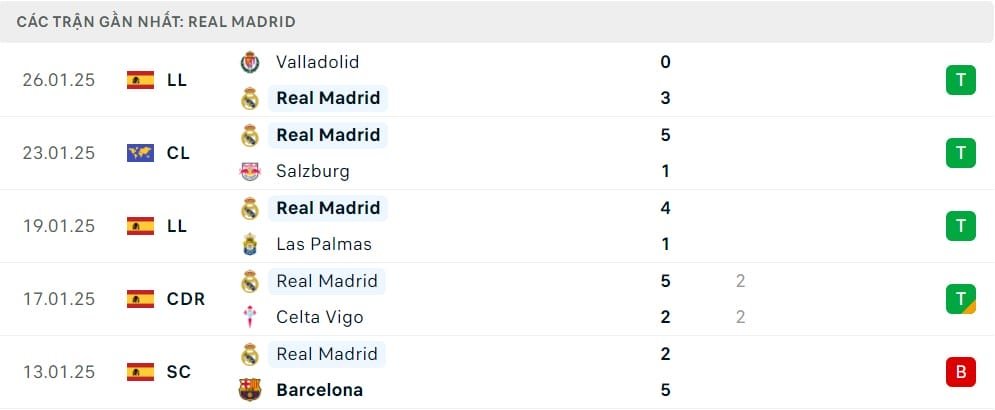Click the Spain flag beside SC
995x410 pixels.
(140, 372)
